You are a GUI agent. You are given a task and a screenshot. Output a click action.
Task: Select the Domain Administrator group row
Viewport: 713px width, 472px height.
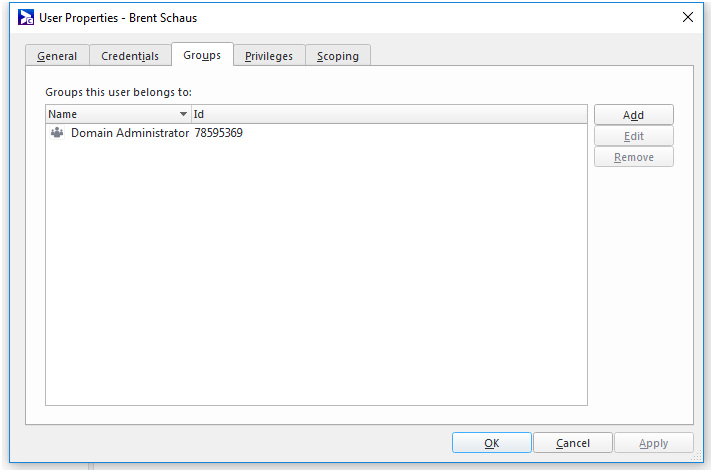(129, 132)
